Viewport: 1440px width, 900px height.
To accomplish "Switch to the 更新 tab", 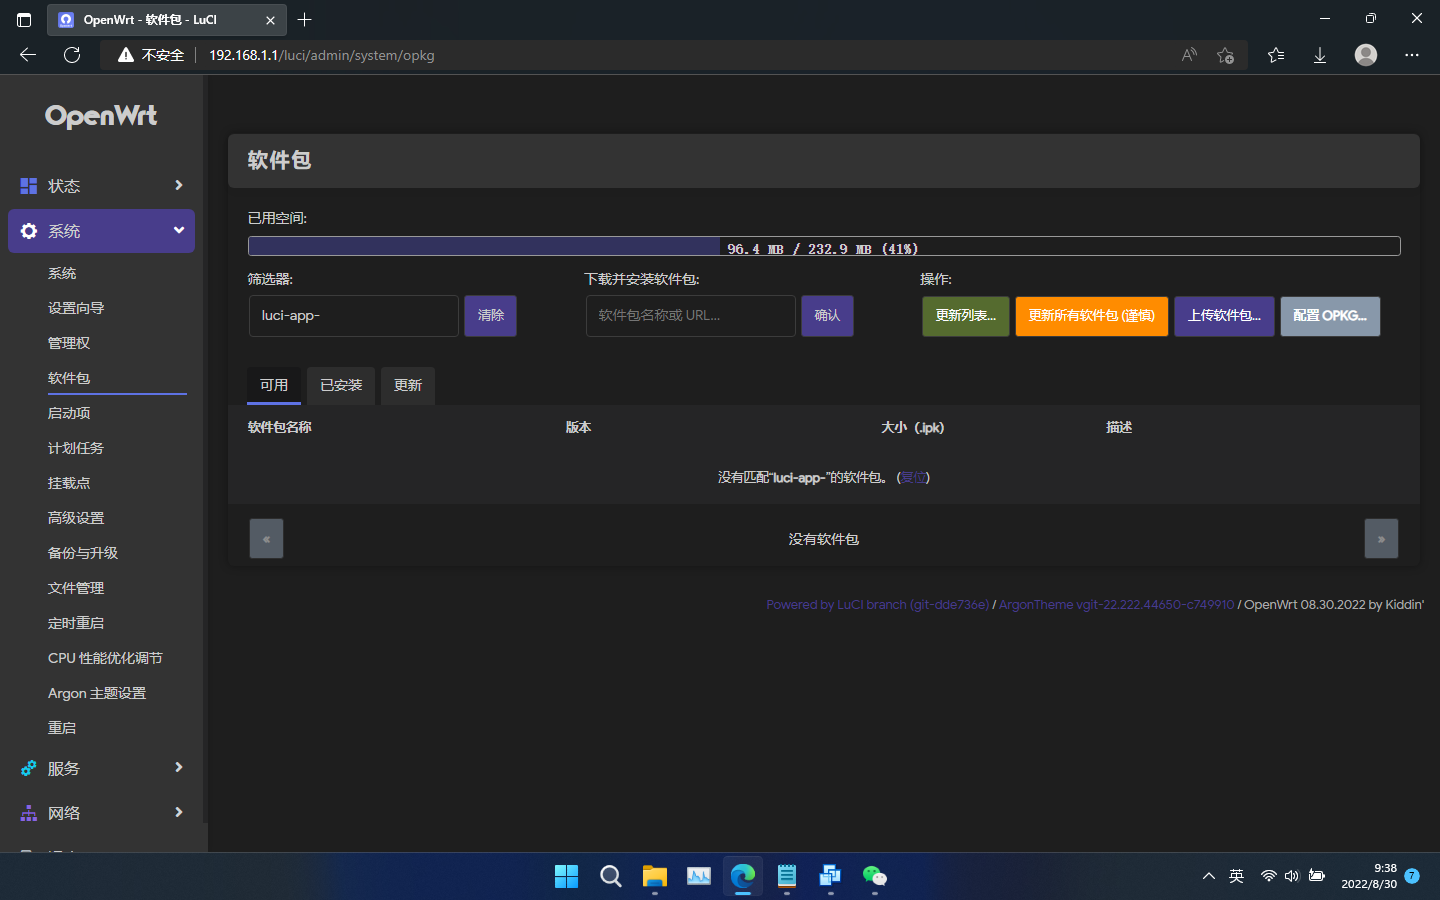I will 408,385.
